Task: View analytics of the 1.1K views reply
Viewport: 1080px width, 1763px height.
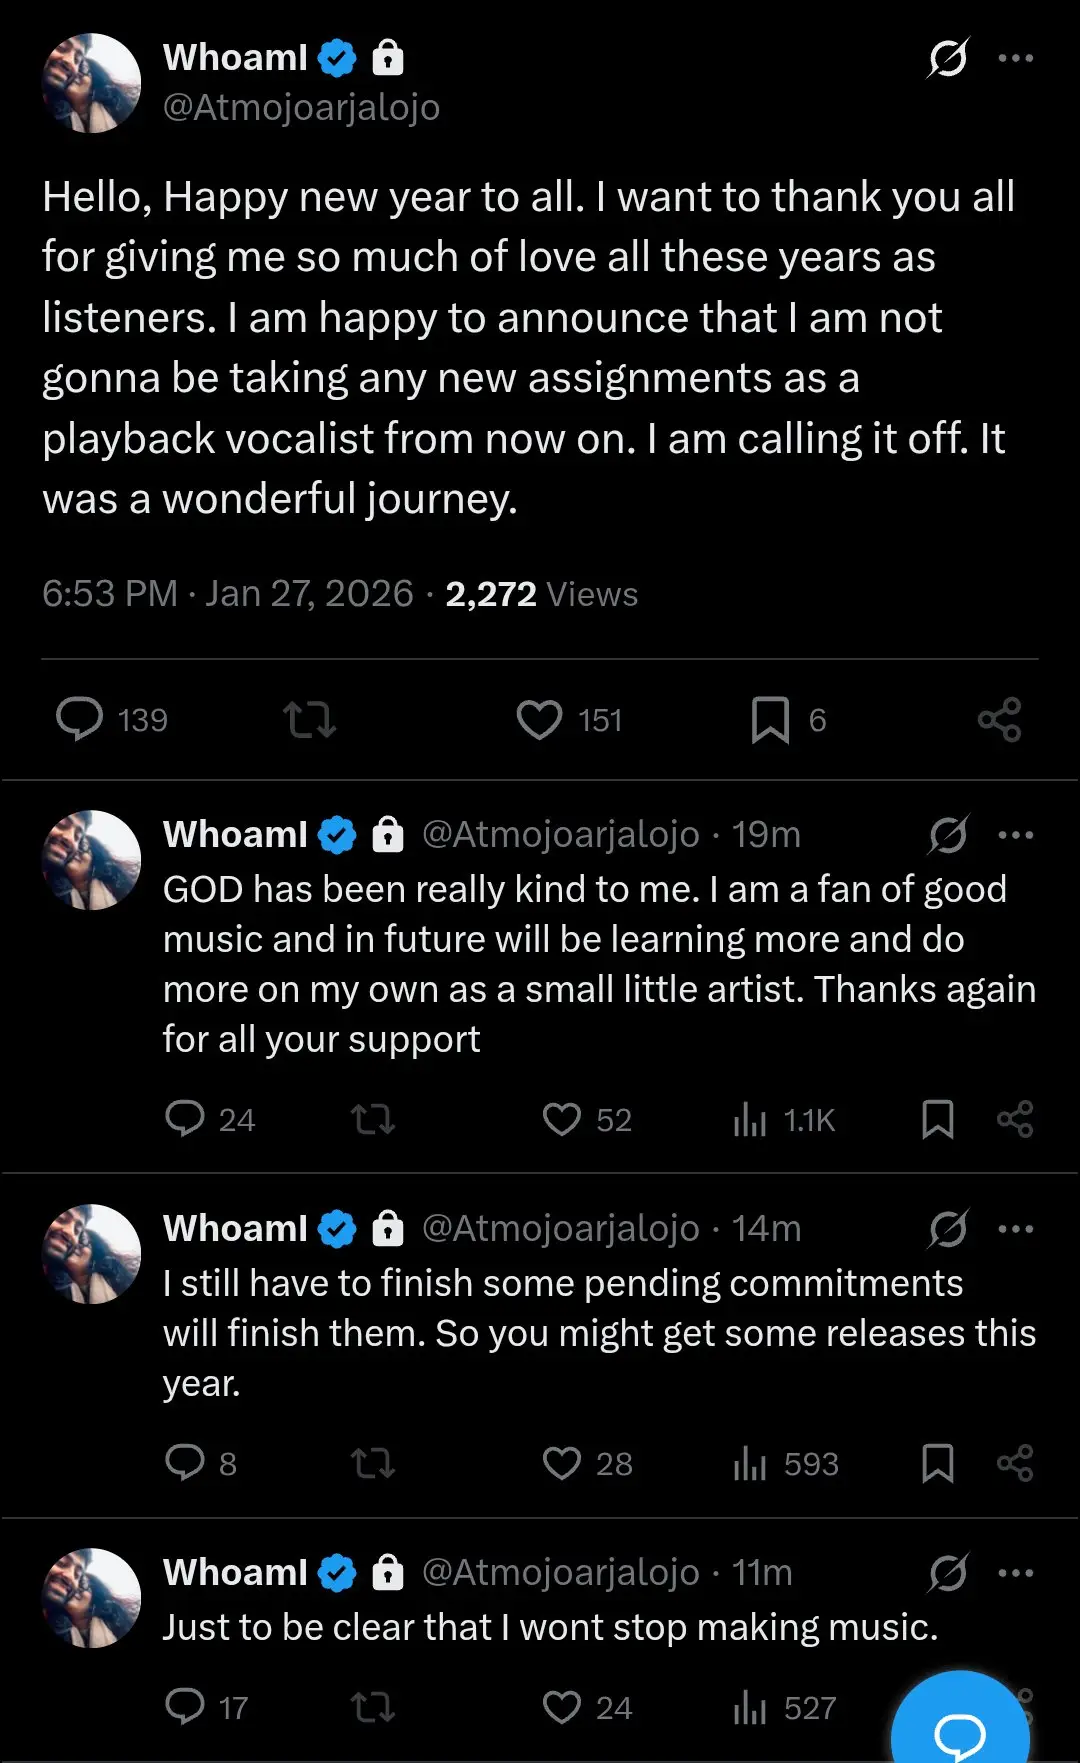Action: pyautogui.click(x=750, y=1119)
